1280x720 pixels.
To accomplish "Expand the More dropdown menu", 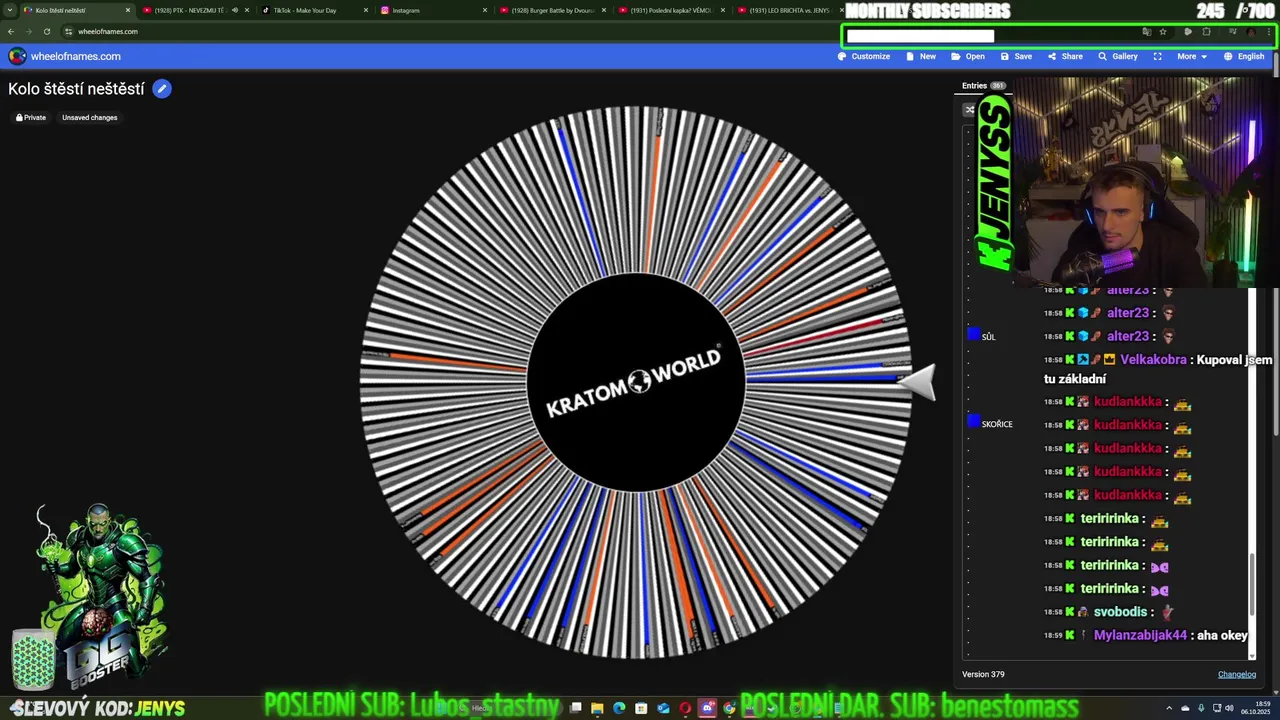I will 1192,56.
